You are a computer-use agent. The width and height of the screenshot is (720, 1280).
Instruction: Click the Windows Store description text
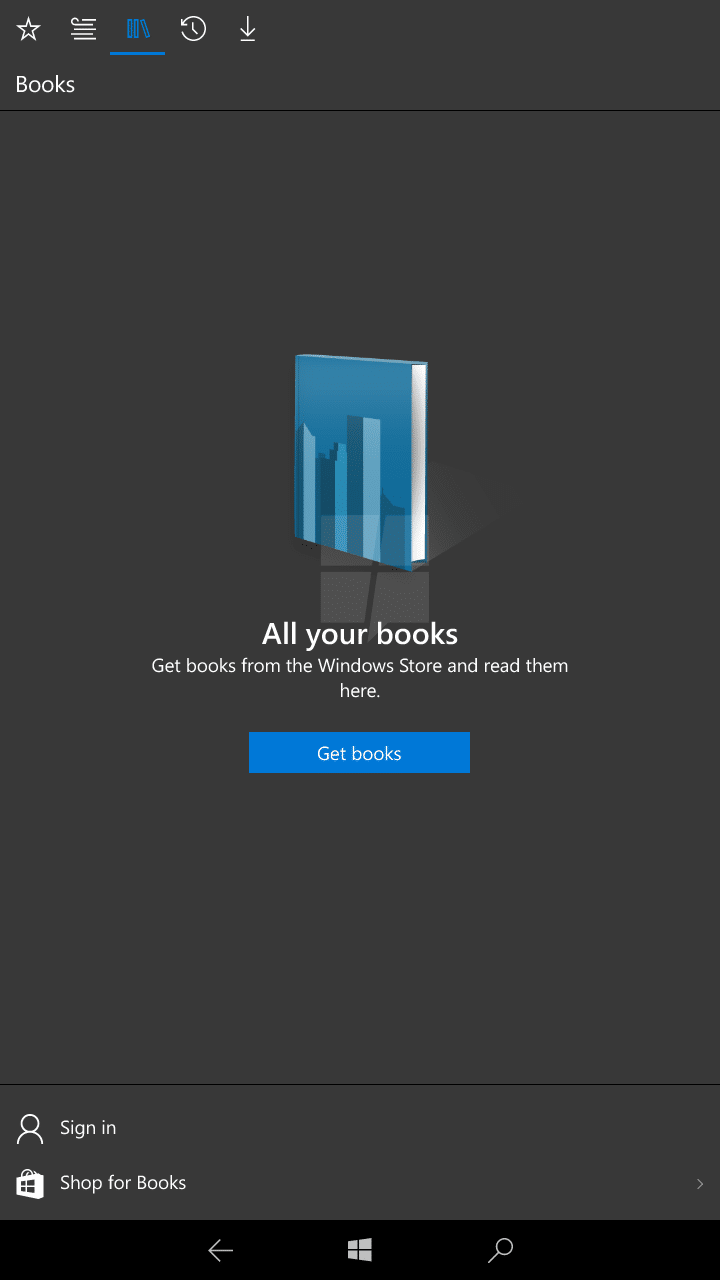click(x=360, y=678)
